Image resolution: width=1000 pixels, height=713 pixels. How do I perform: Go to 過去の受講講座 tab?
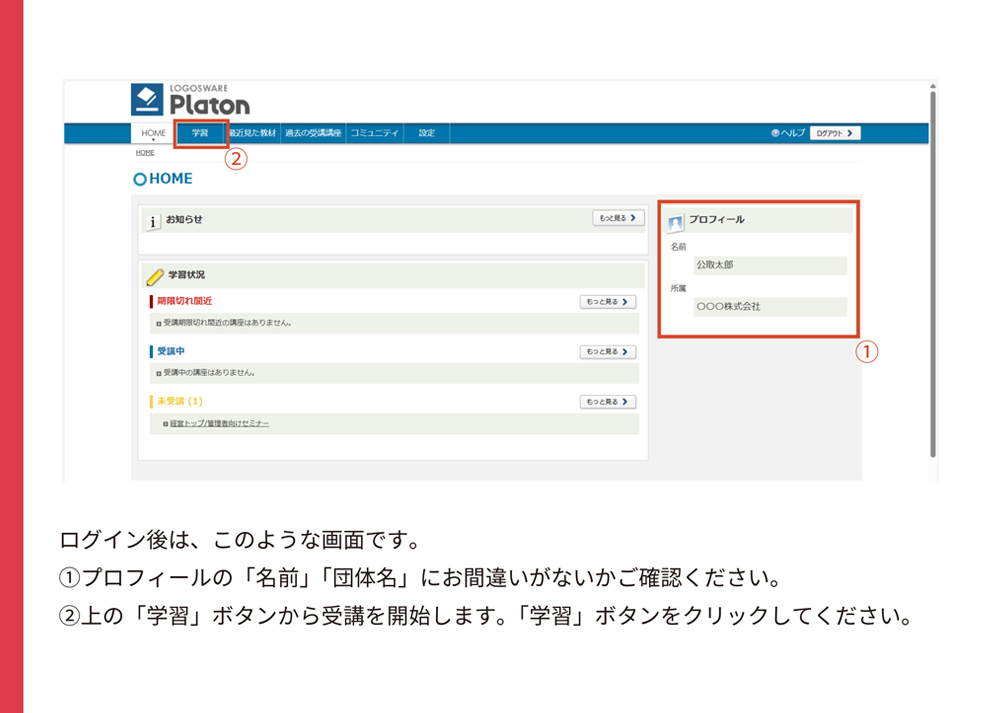(312, 133)
